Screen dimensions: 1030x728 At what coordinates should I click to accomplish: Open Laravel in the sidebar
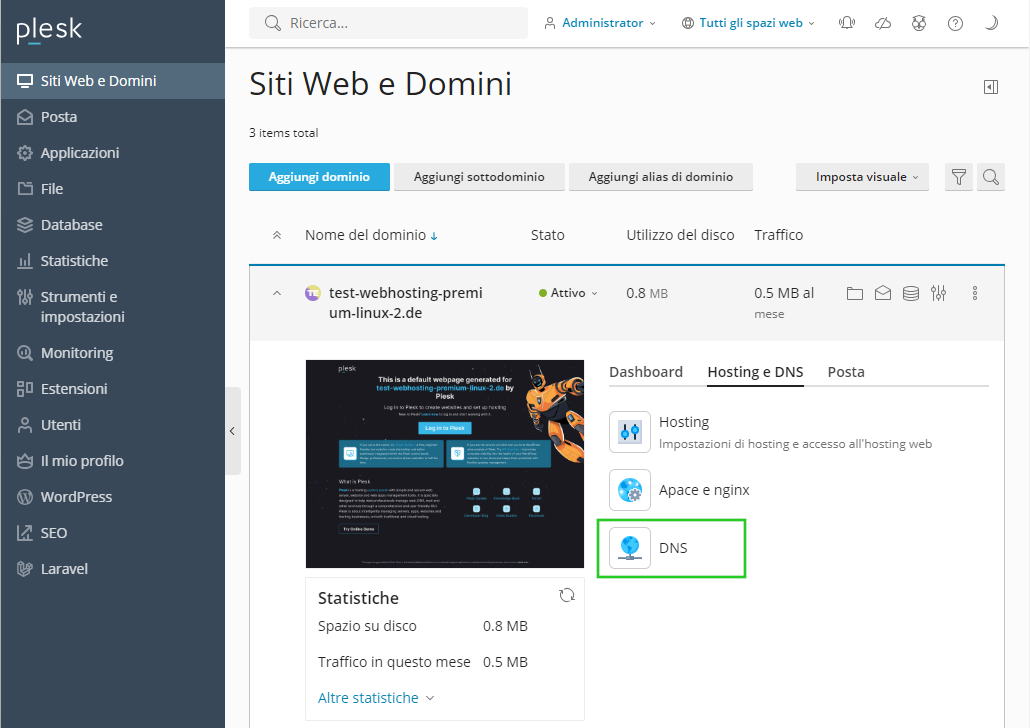click(112, 569)
